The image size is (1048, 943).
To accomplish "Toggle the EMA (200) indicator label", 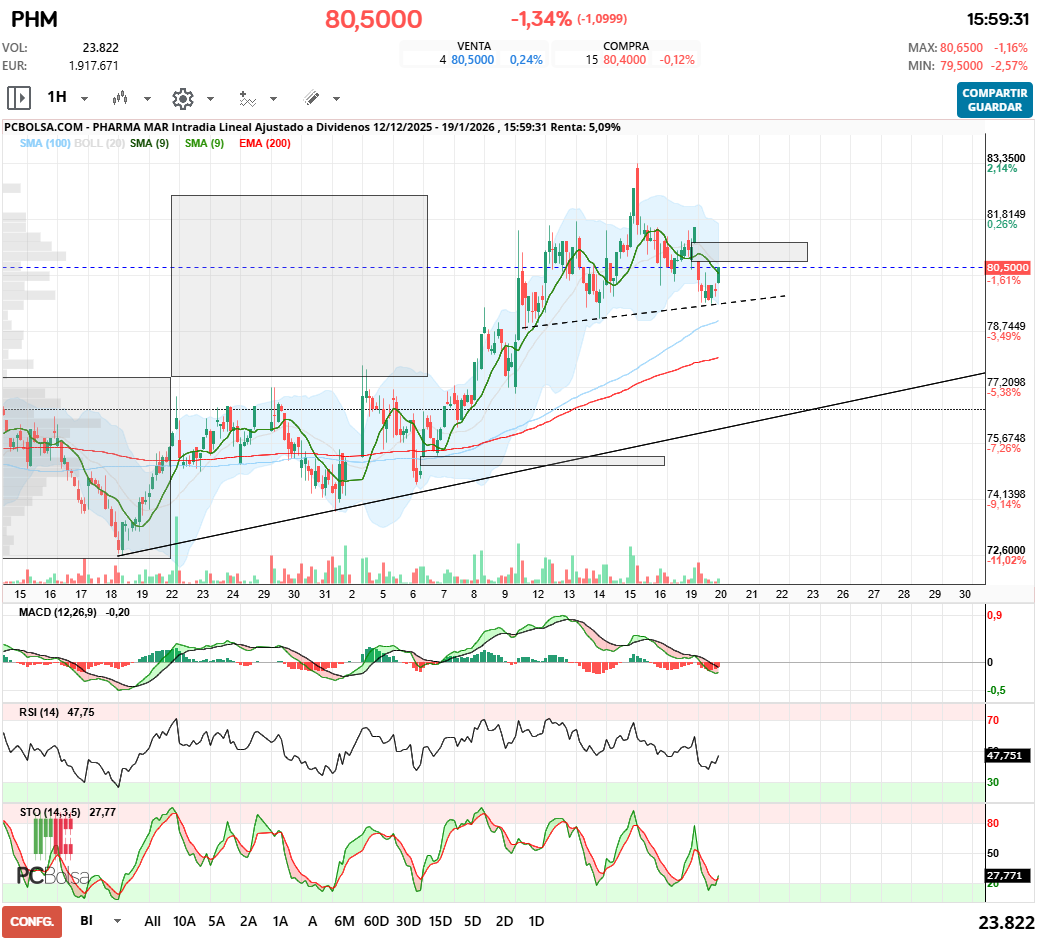I will [265, 143].
